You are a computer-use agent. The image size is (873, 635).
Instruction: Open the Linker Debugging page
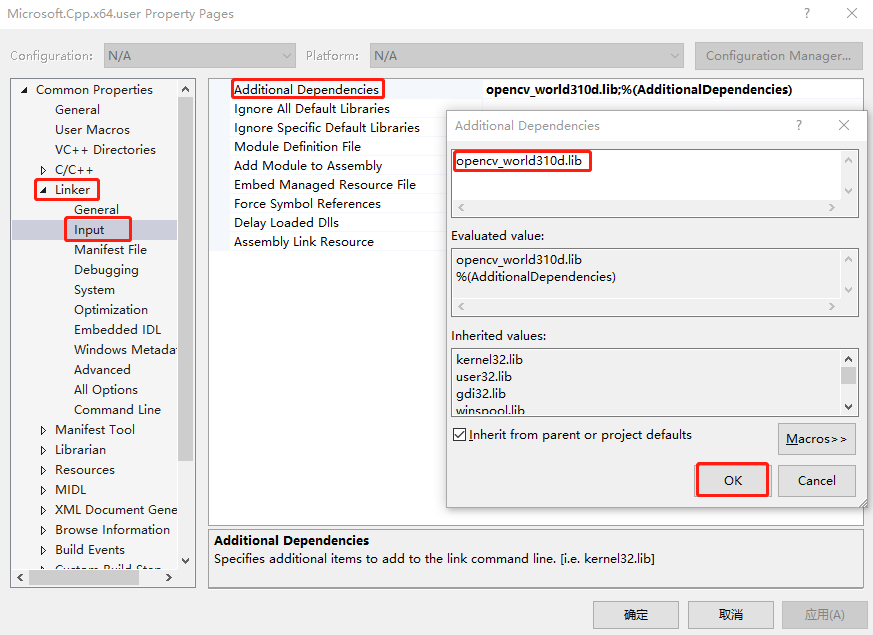[106, 270]
